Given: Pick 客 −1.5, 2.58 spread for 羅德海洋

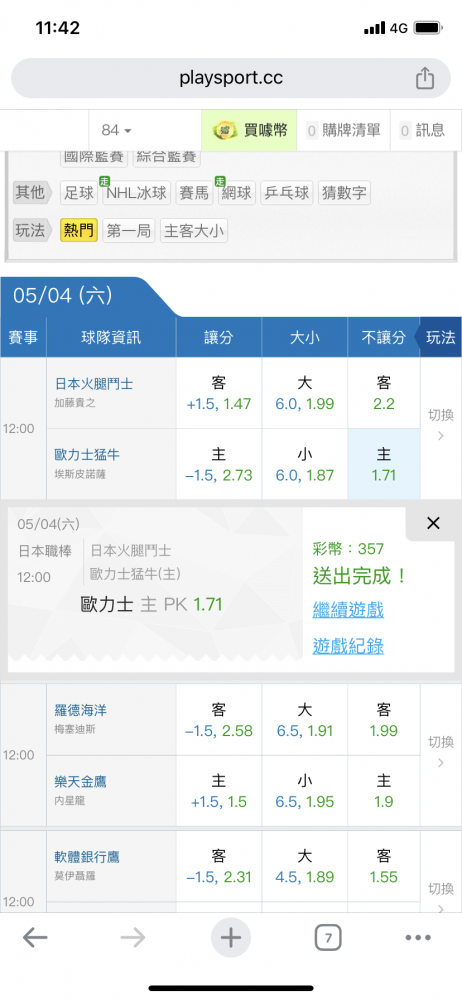Looking at the screenshot, I should click(x=219, y=719).
